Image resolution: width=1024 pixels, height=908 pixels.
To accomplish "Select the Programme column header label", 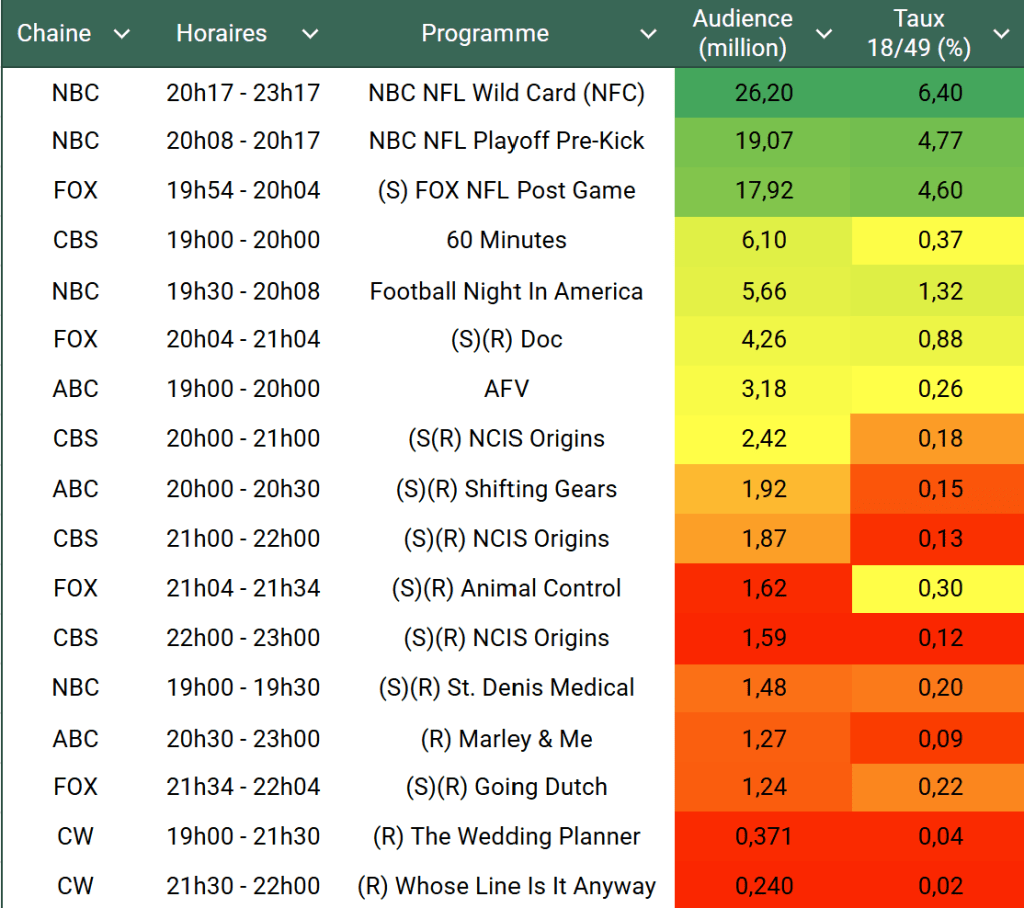I will point(485,34).
